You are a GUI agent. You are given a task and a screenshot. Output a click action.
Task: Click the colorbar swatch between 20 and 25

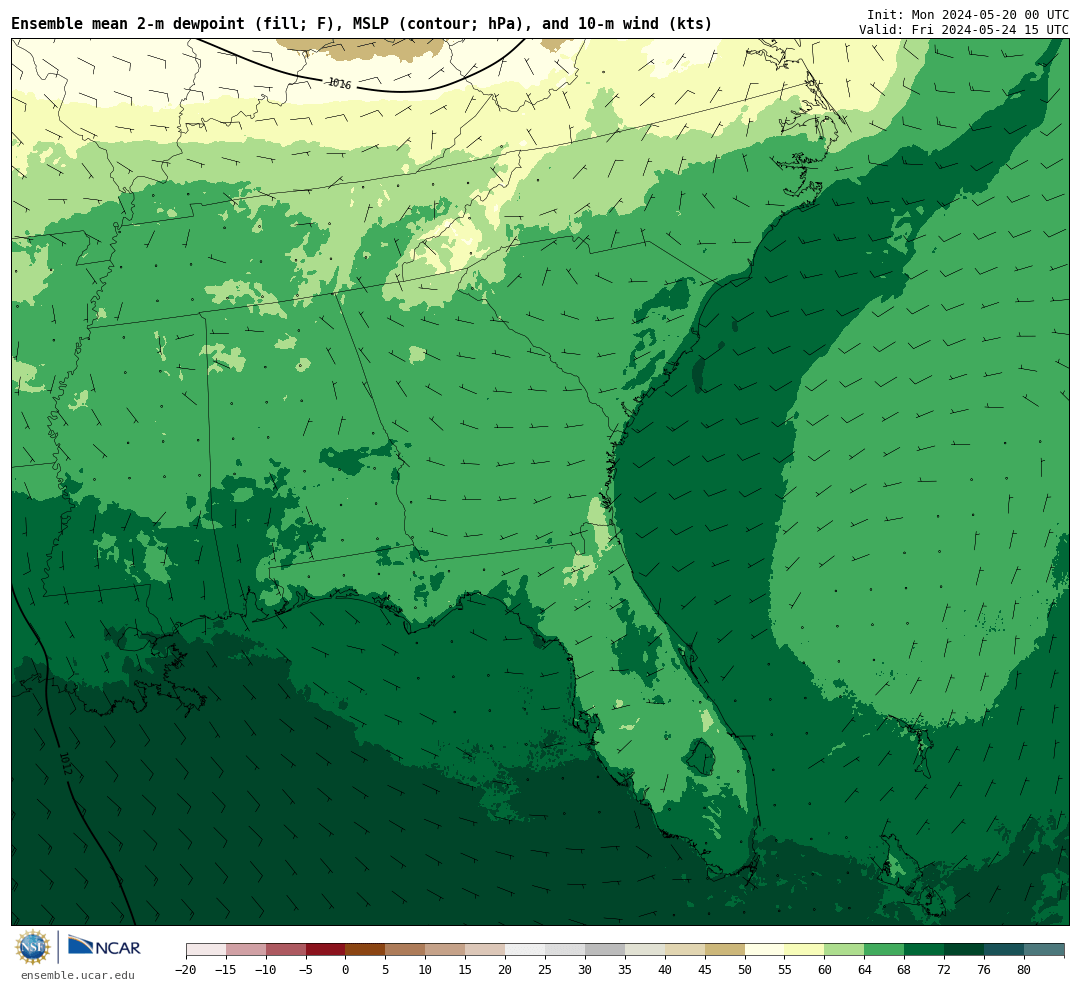526,950
